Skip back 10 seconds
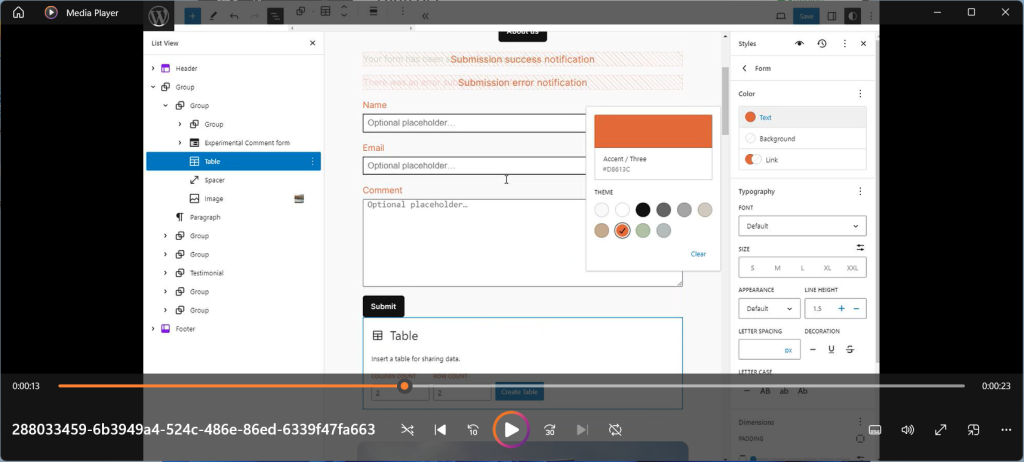 pyautogui.click(x=473, y=430)
